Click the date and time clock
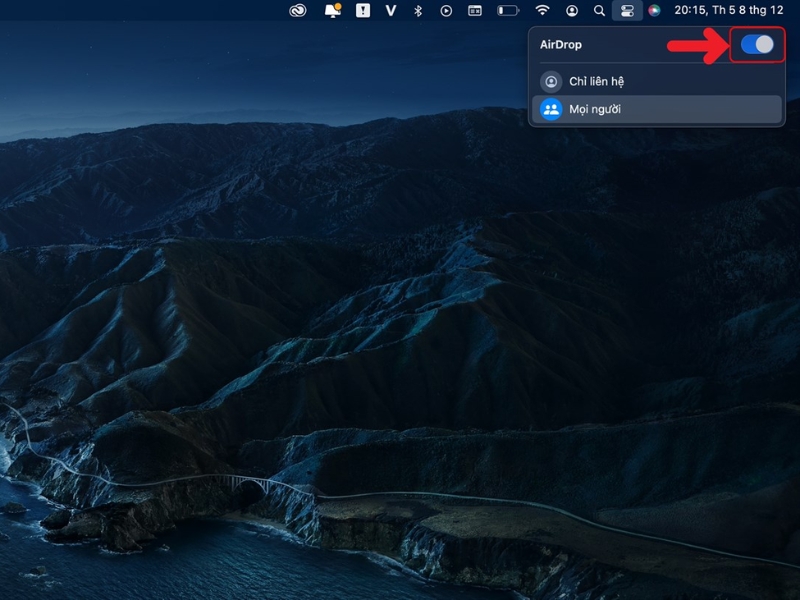The height and width of the screenshot is (600, 800). 729,10
